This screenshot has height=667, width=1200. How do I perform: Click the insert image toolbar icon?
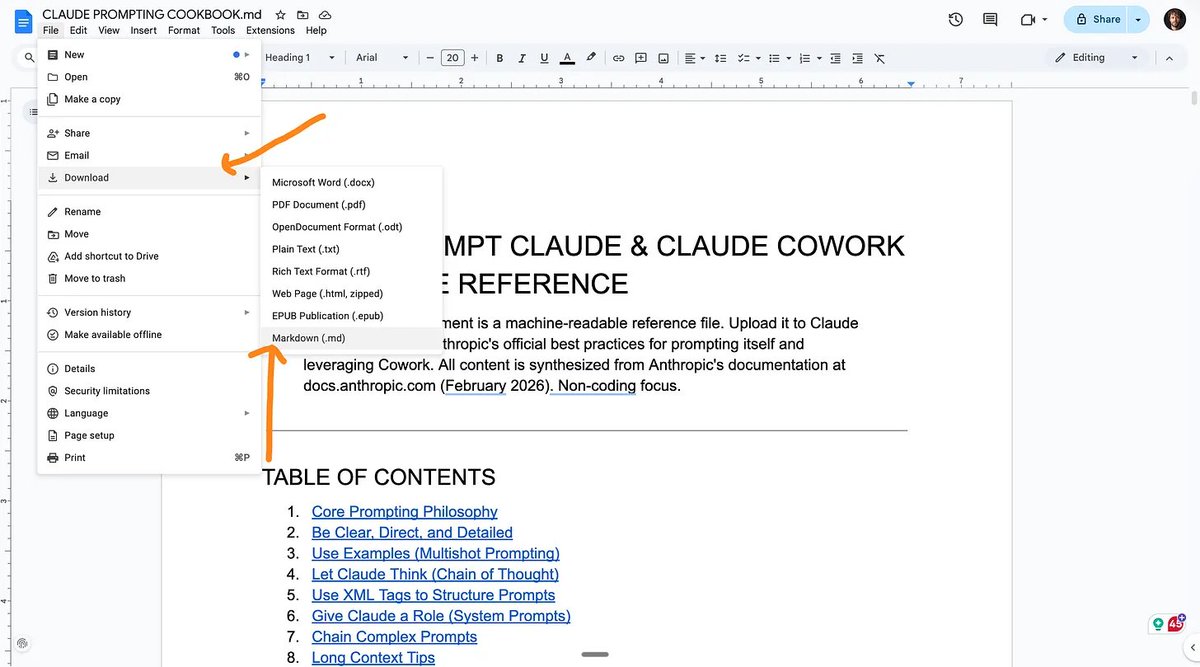(x=664, y=58)
